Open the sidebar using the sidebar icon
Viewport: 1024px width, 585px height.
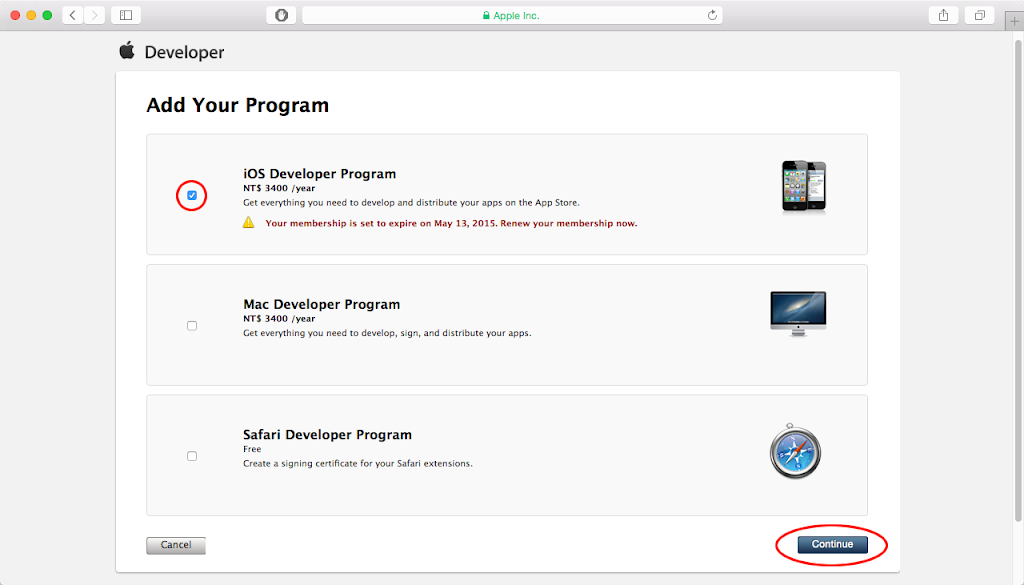[x=124, y=15]
